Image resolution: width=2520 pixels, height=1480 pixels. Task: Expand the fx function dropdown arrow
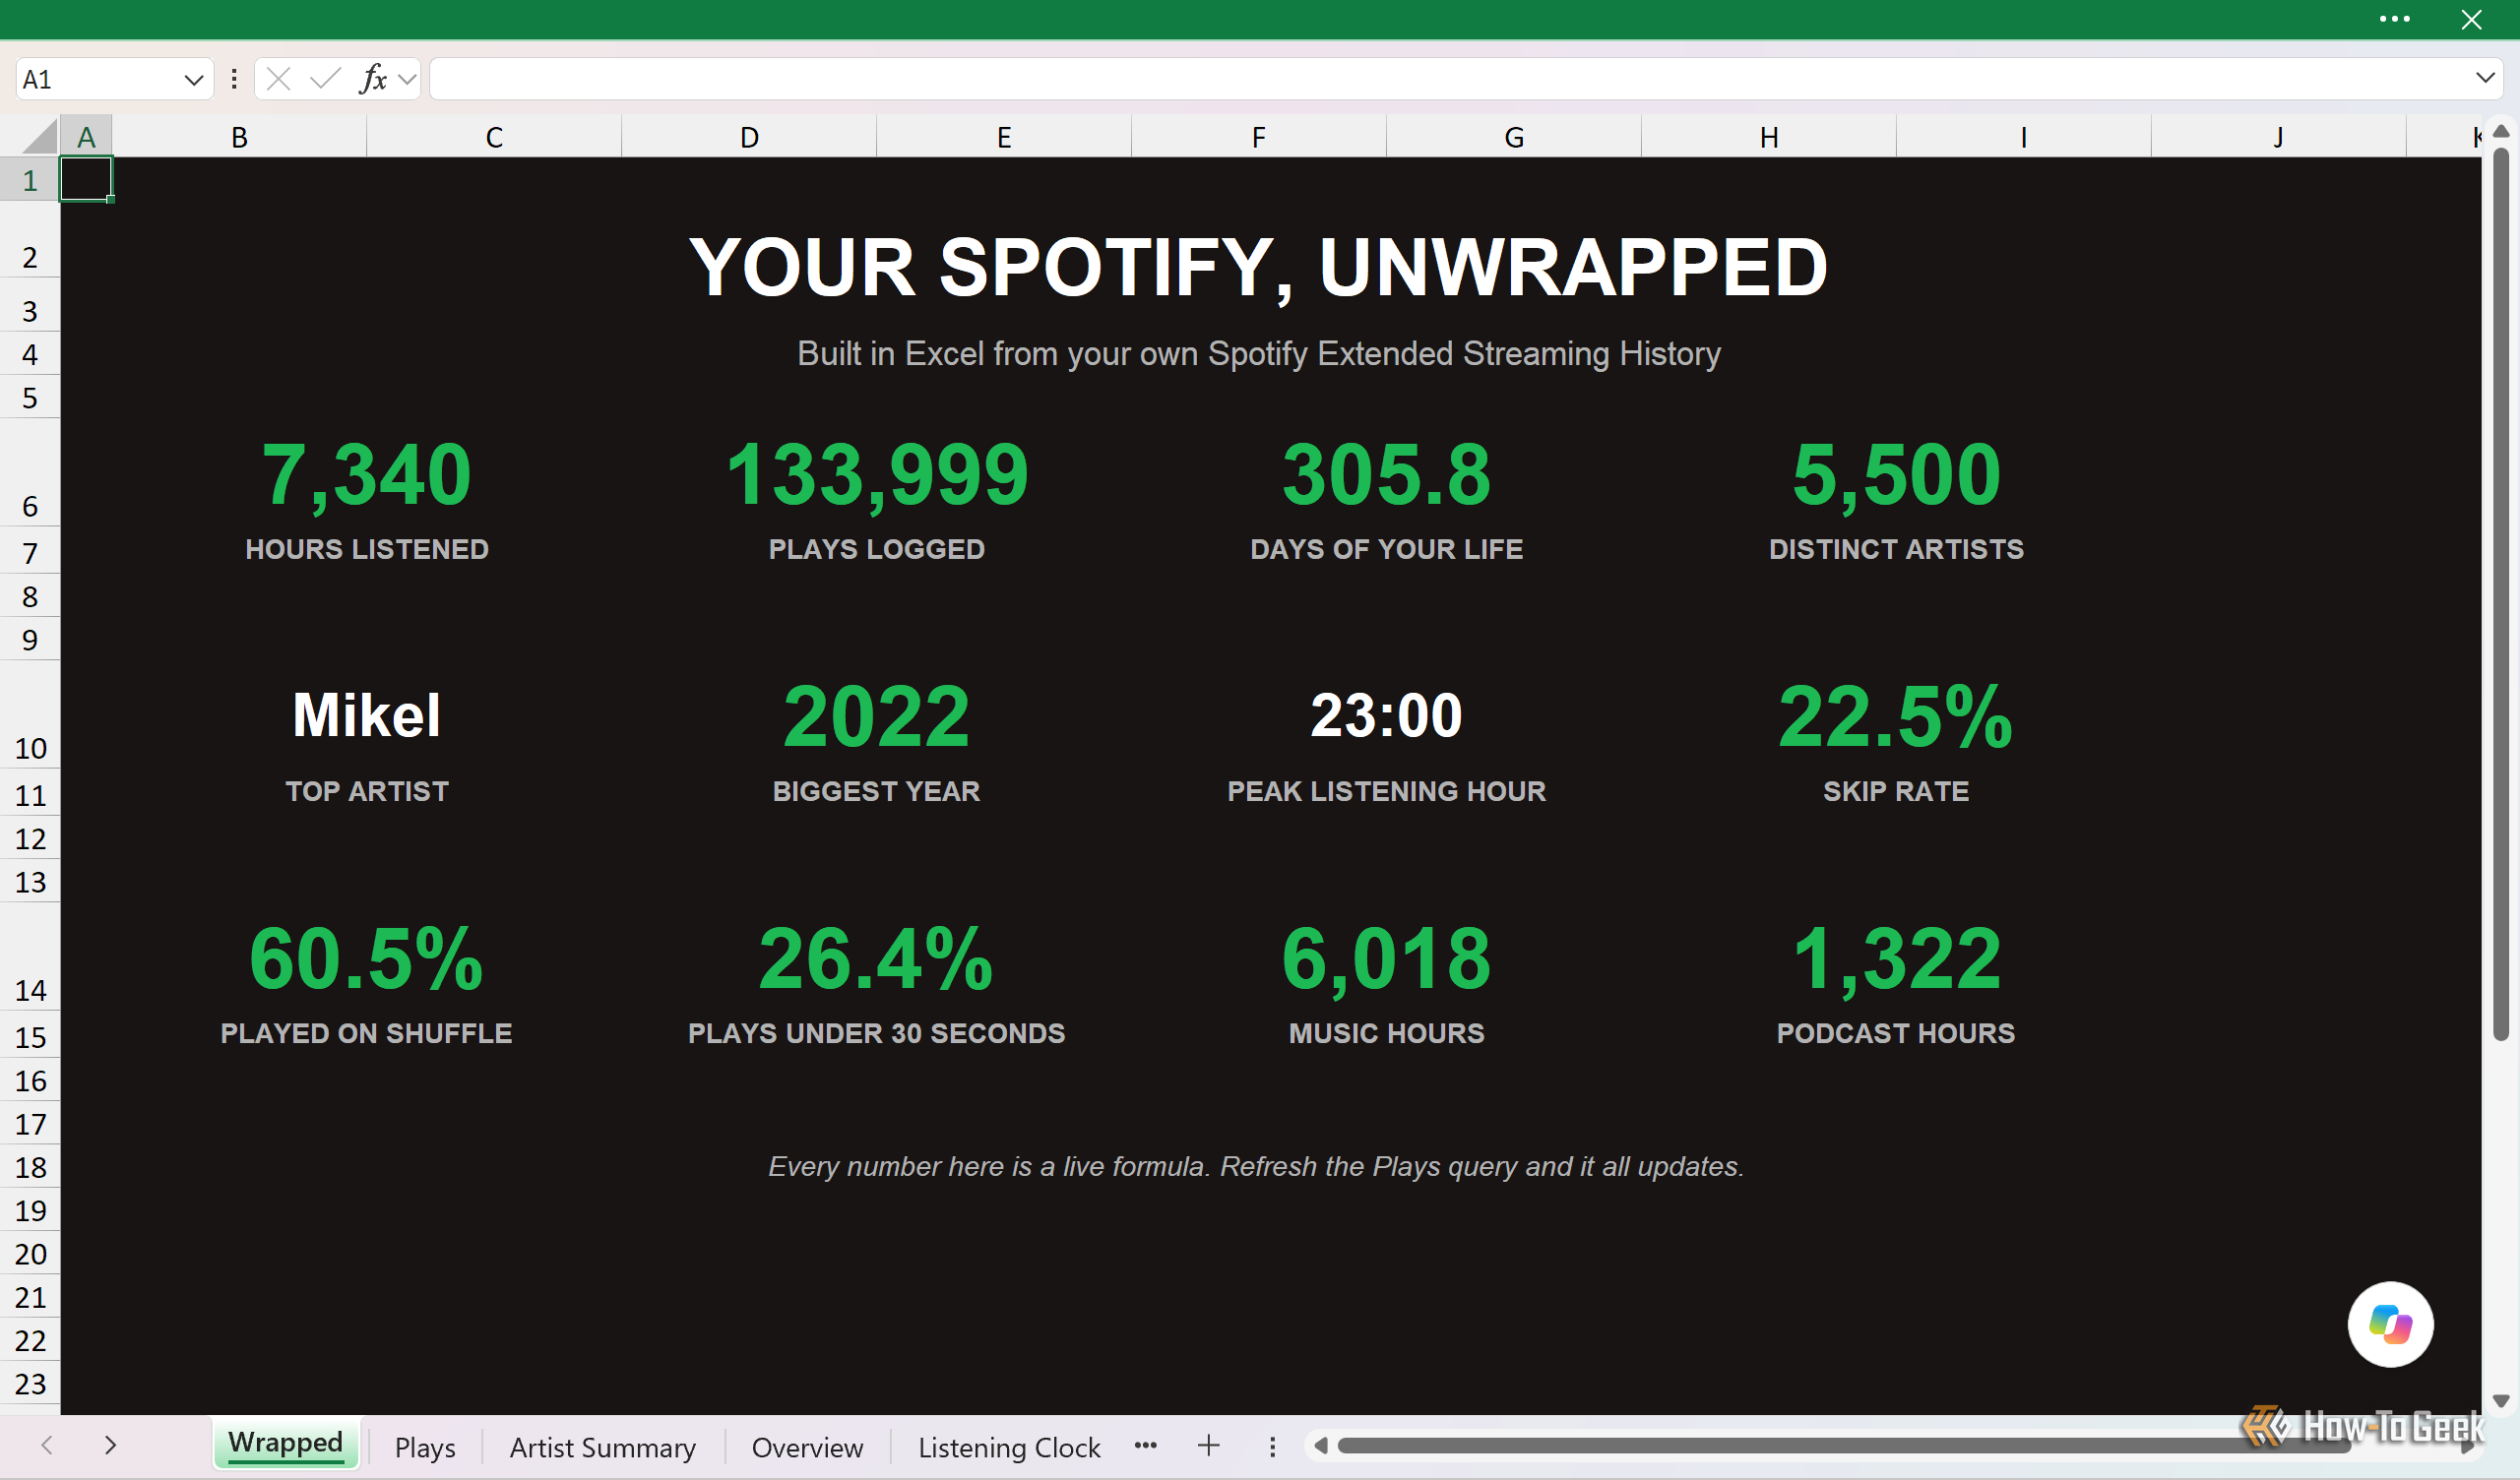tap(407, 79)
